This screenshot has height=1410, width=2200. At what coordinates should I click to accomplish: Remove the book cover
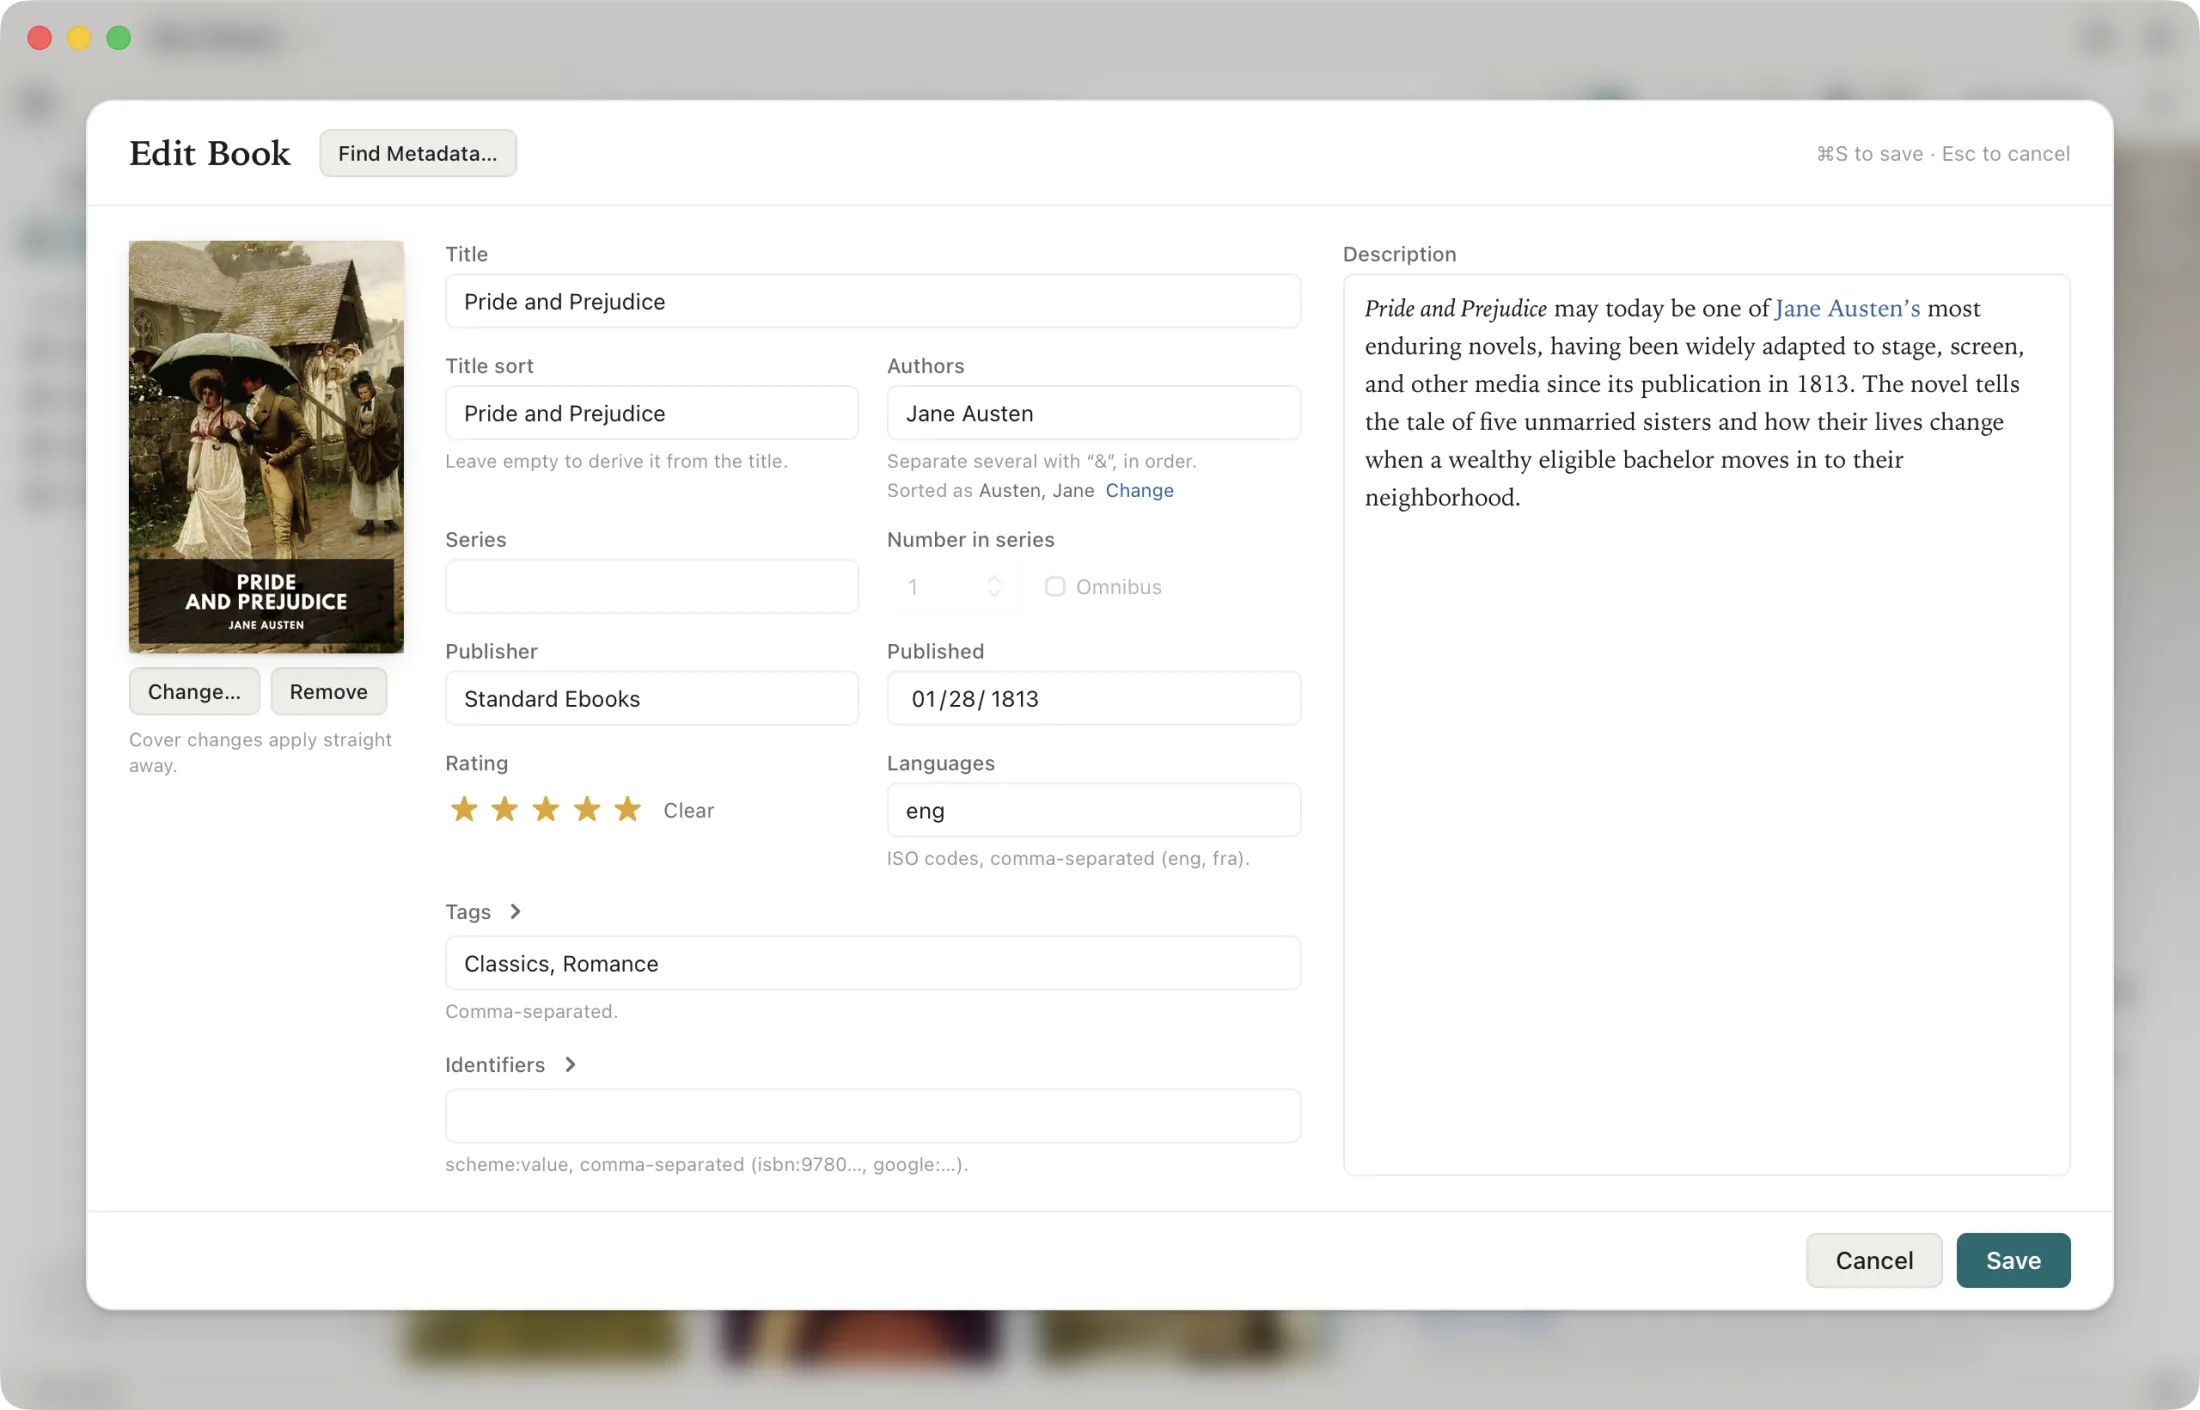click(x=329, y=691)
